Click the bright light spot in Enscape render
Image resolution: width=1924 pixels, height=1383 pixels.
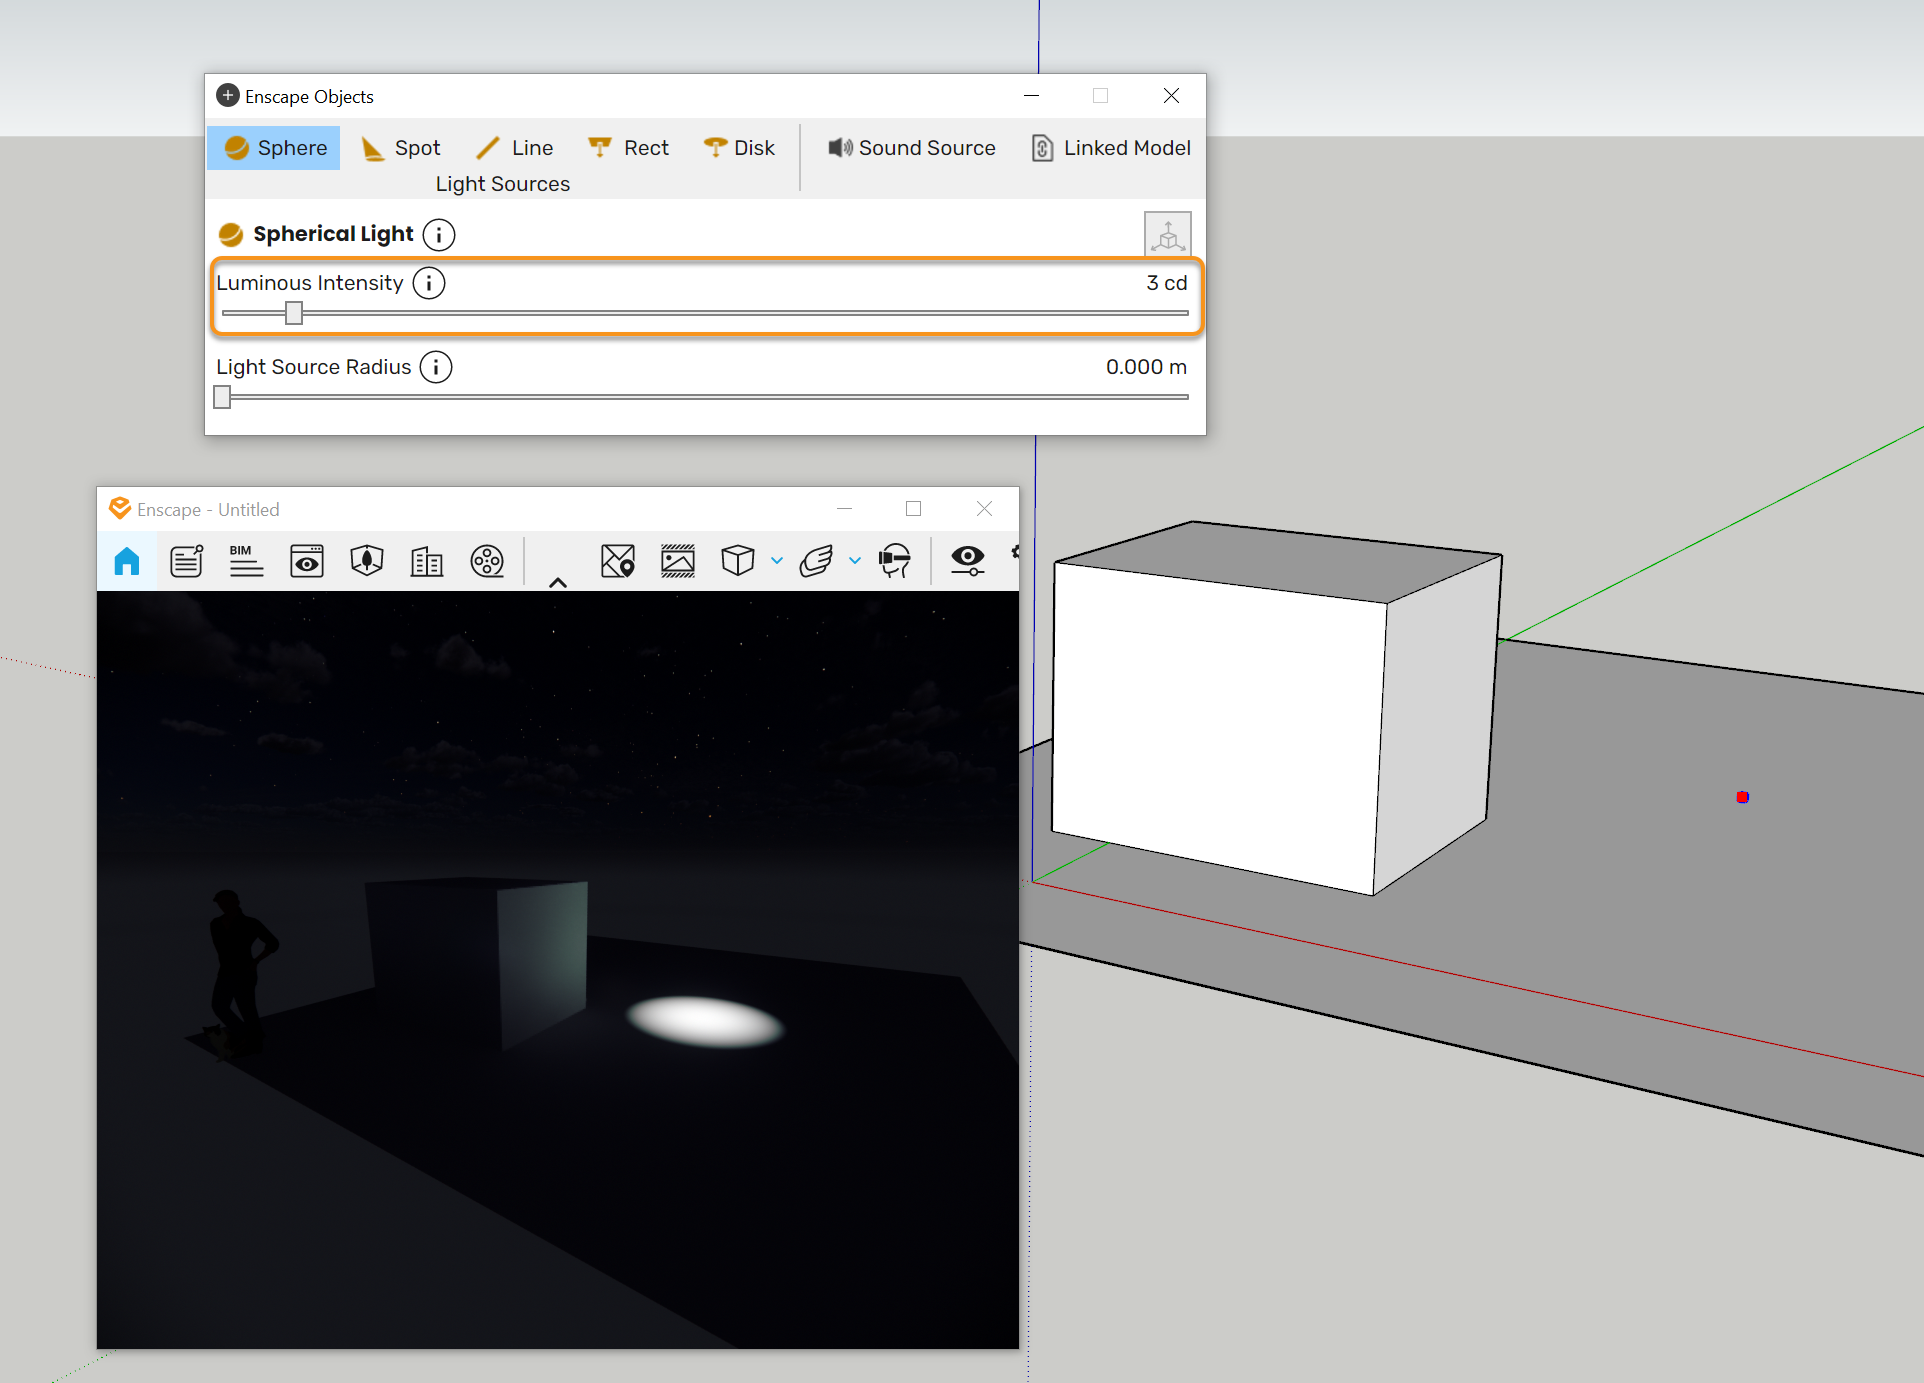(705, 1022)
